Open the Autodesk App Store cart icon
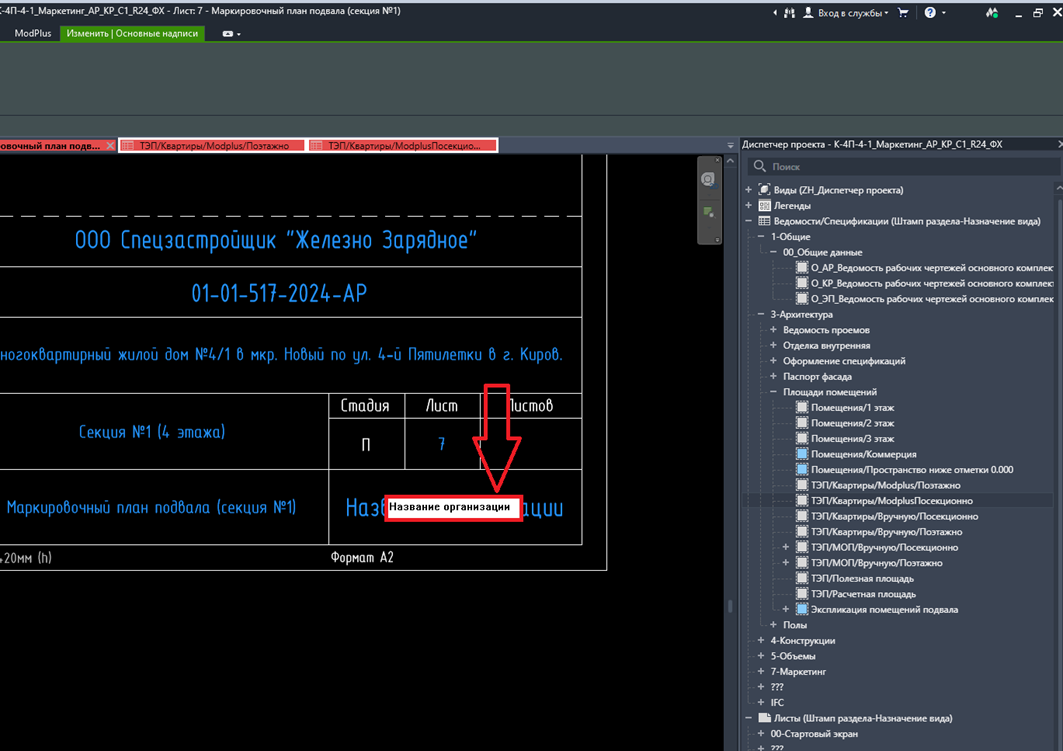Screen dimensions: 1063x751 (903, 13)
